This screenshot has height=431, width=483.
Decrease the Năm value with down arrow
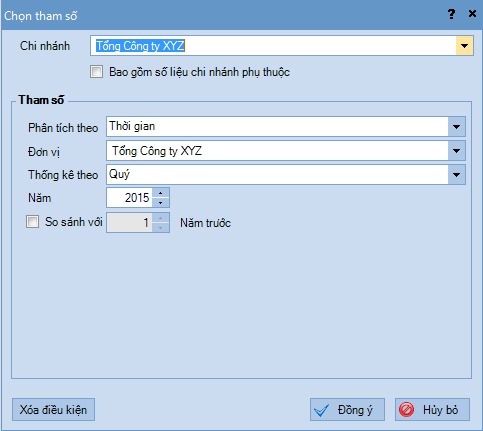point(161,202)
